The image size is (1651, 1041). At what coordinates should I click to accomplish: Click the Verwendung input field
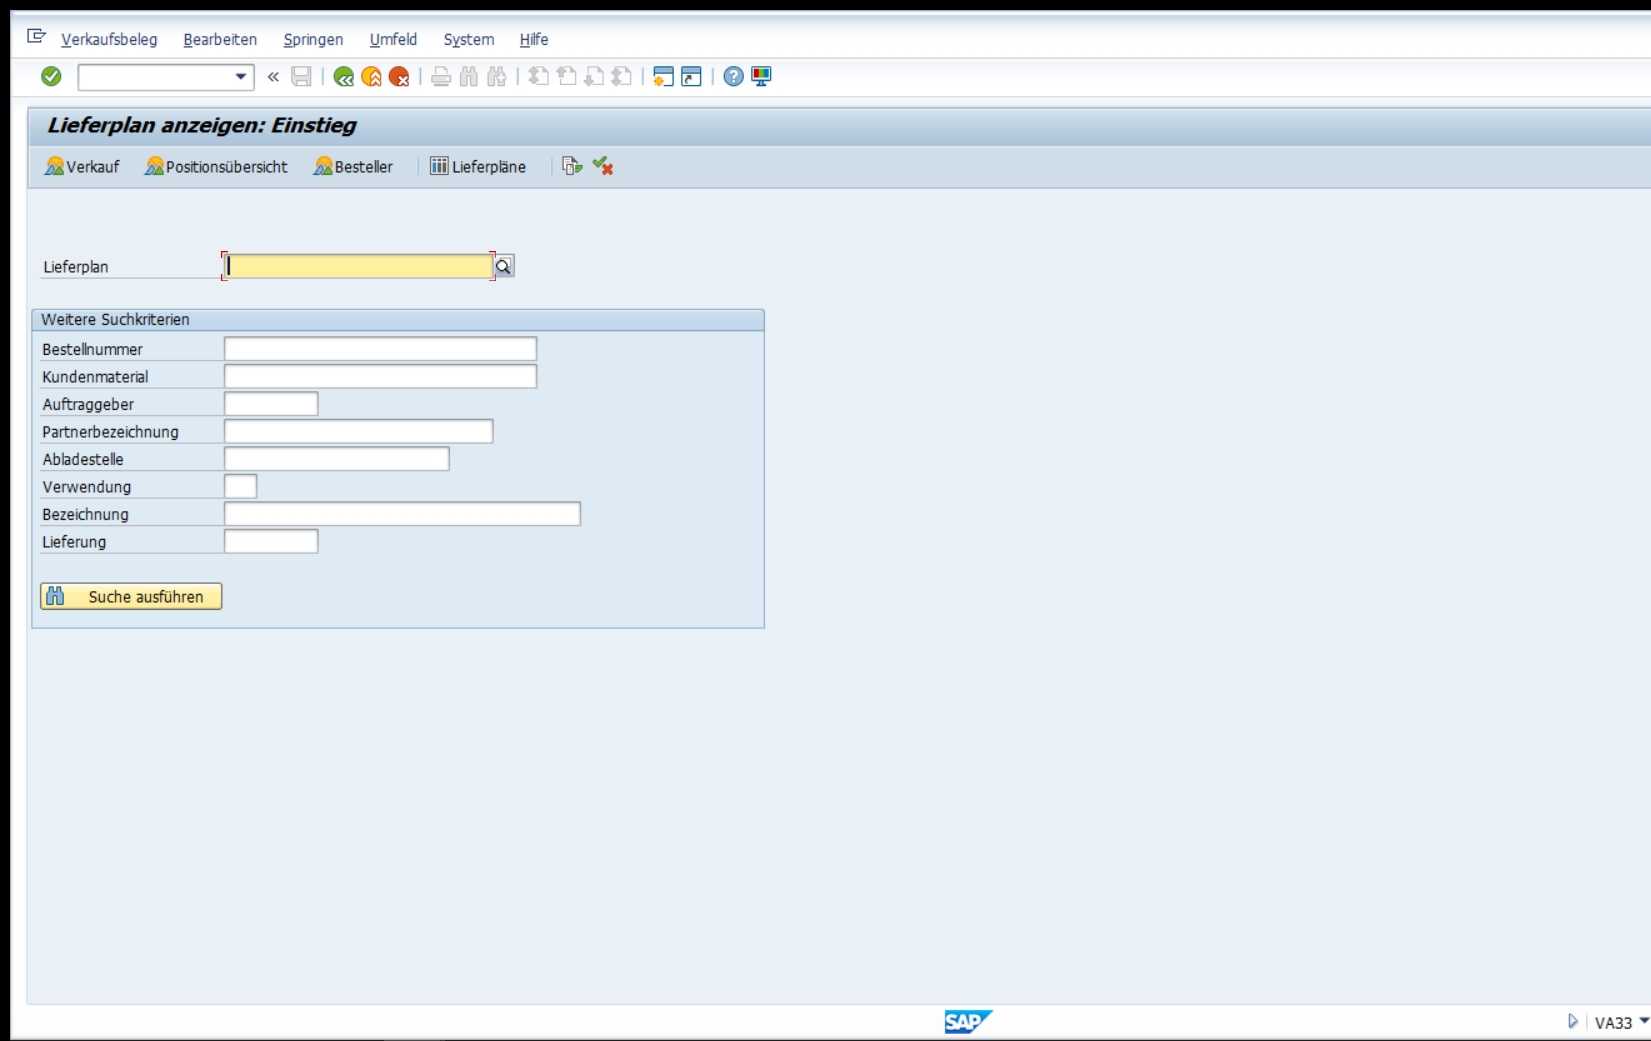pyautogui.click(x=240, y=486)
